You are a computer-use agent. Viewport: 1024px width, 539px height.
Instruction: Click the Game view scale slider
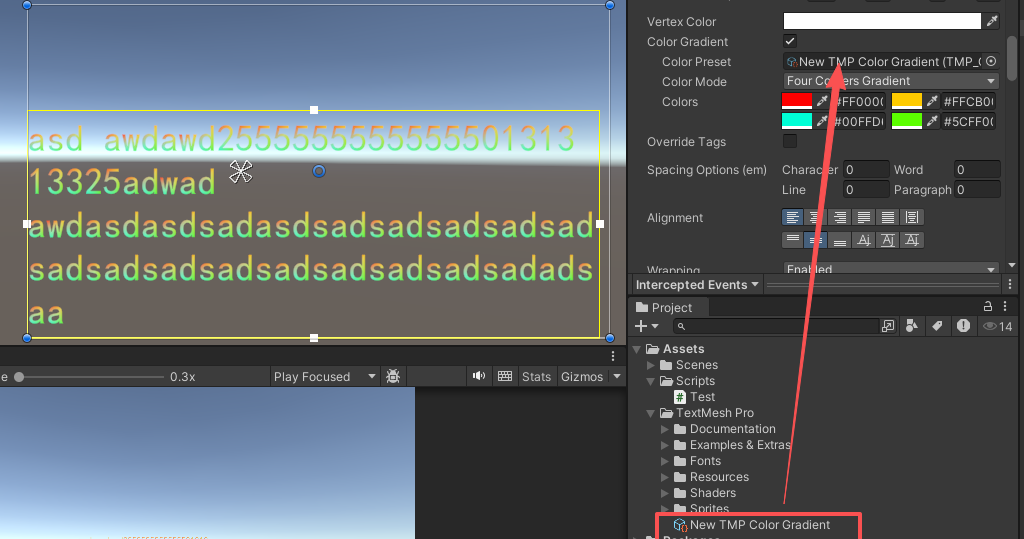[x=90, y=376]
